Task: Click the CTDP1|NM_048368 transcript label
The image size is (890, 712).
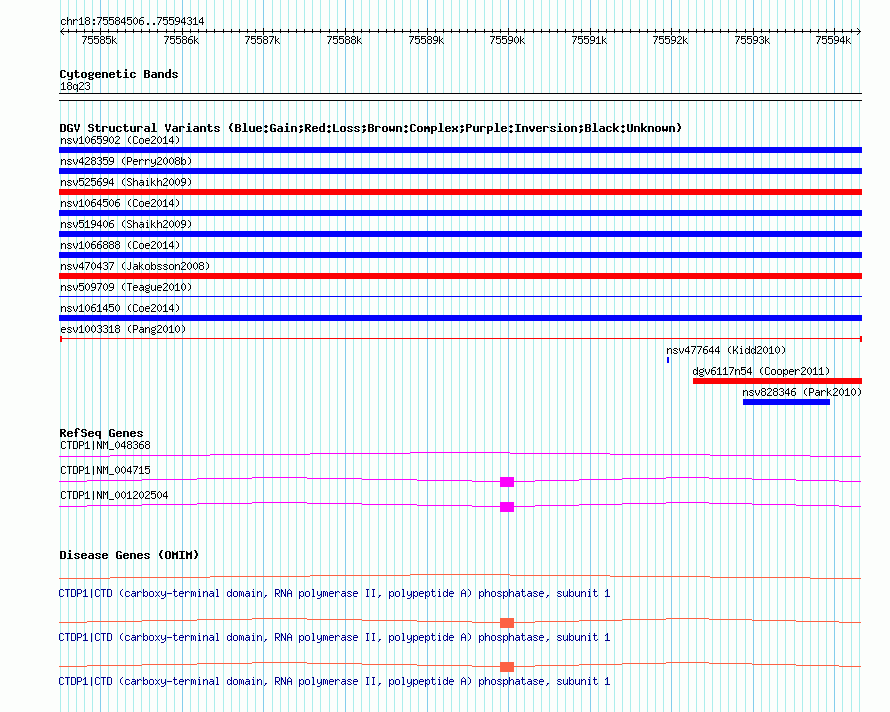Action: pyautogui.click(x=106, y=446)
